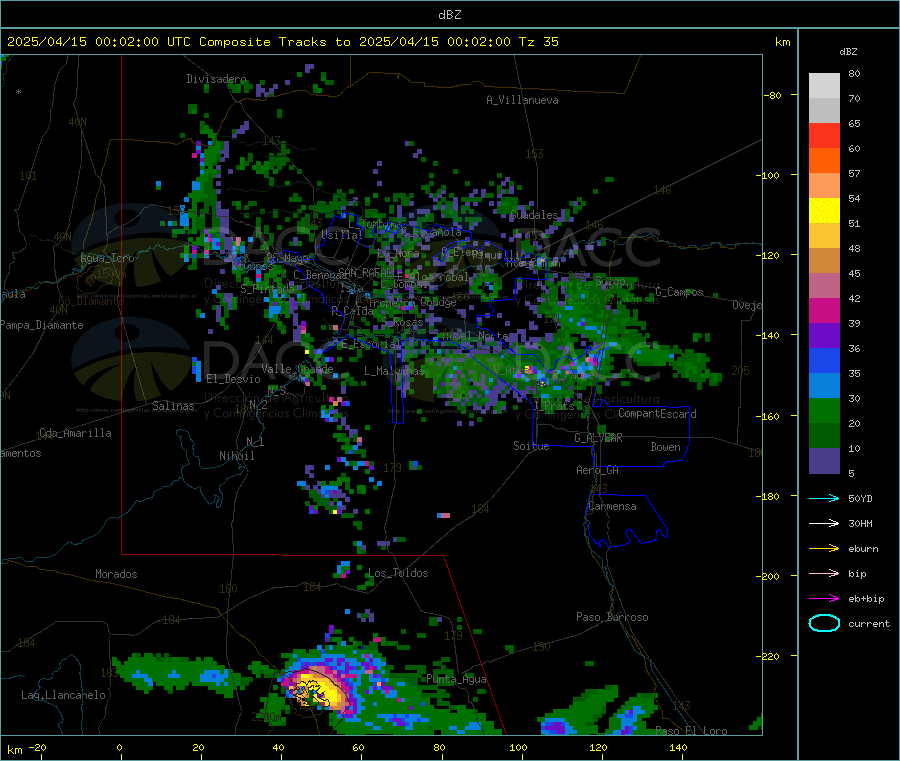Screen dimensions: 900x761
Task: Click the 'dBZ' heading above the color scale
Action: tap(848, 52)
